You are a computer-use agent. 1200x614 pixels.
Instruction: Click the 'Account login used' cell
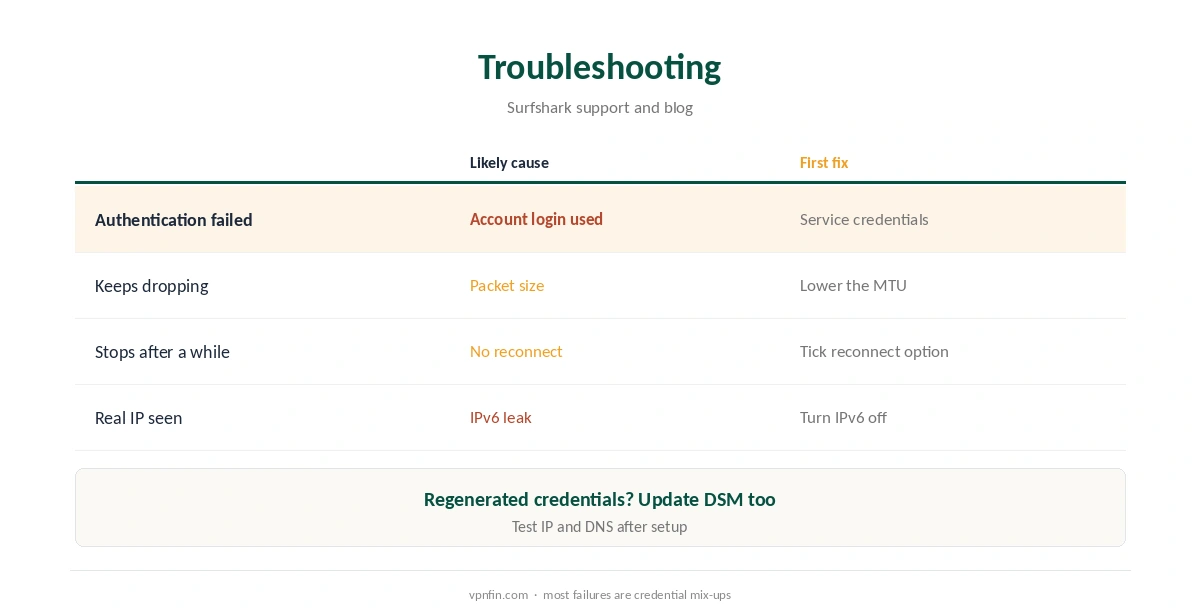(x=536, y=219)
